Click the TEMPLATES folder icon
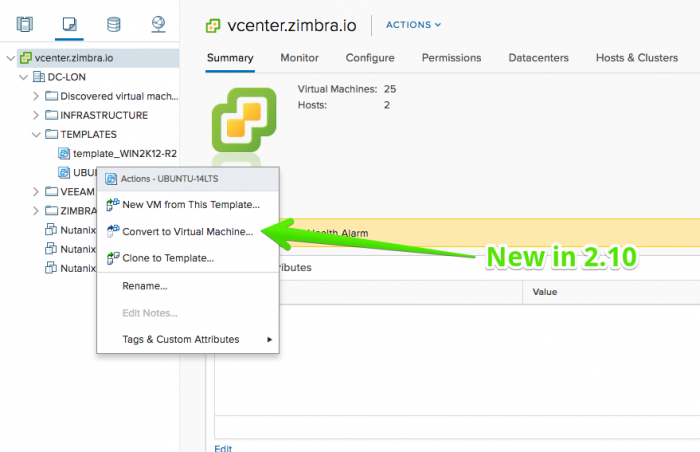The width and height of the screenshot is (700, 452). point(51,134)
